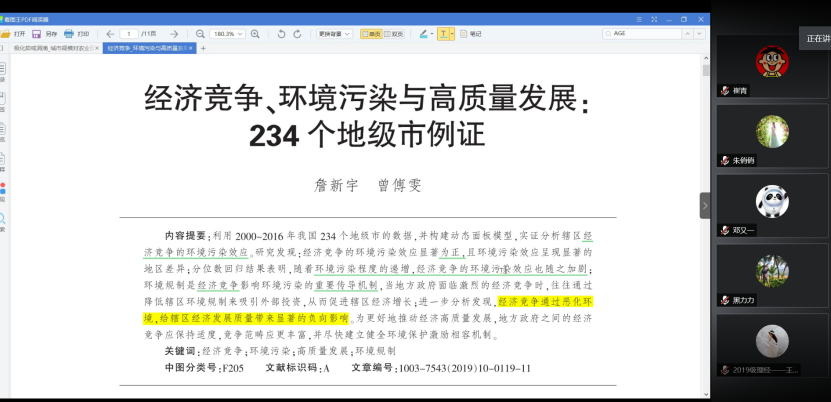Screen dimensions: 831x402
Task: Click the 关键词 keywords label
Action: pyautogui.click(x=181, y=351)
